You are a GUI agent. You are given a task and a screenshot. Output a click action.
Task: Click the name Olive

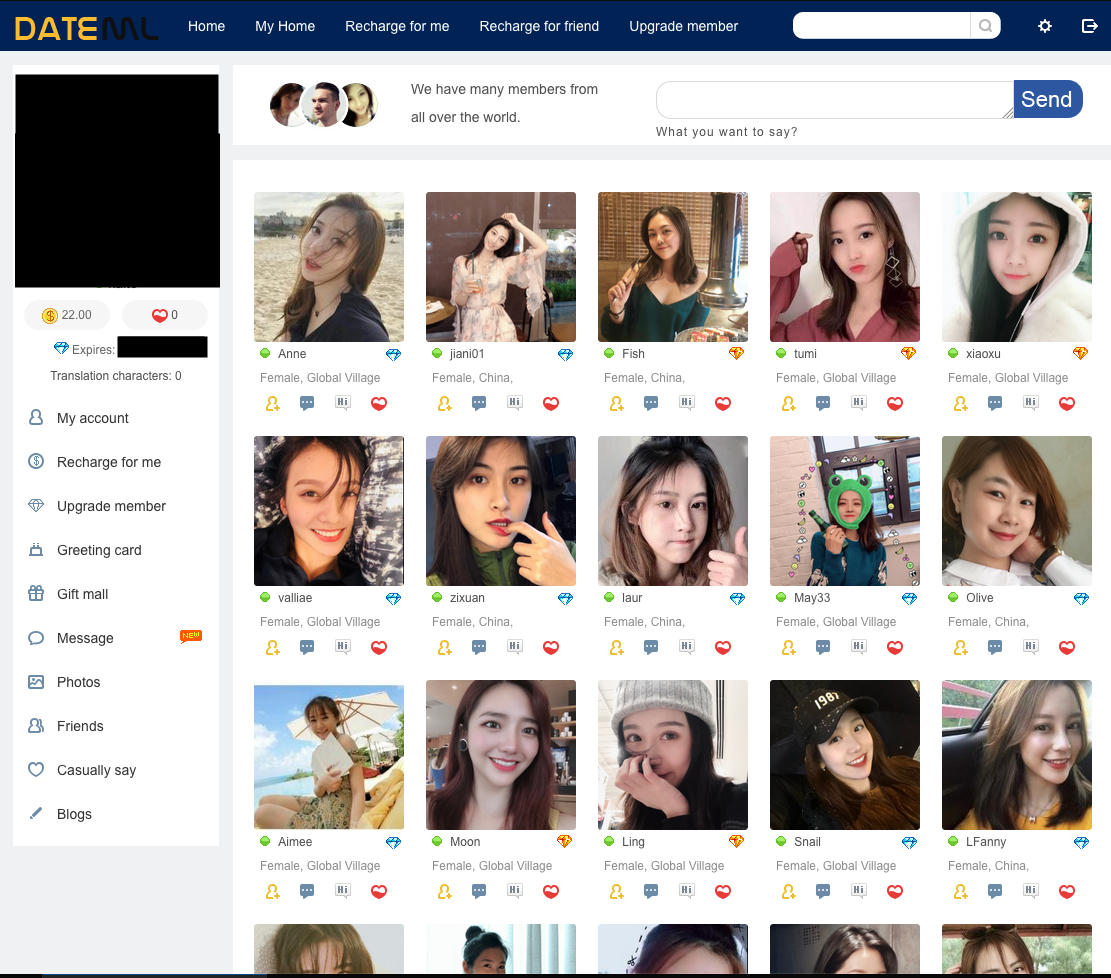[x=979, y=598]
